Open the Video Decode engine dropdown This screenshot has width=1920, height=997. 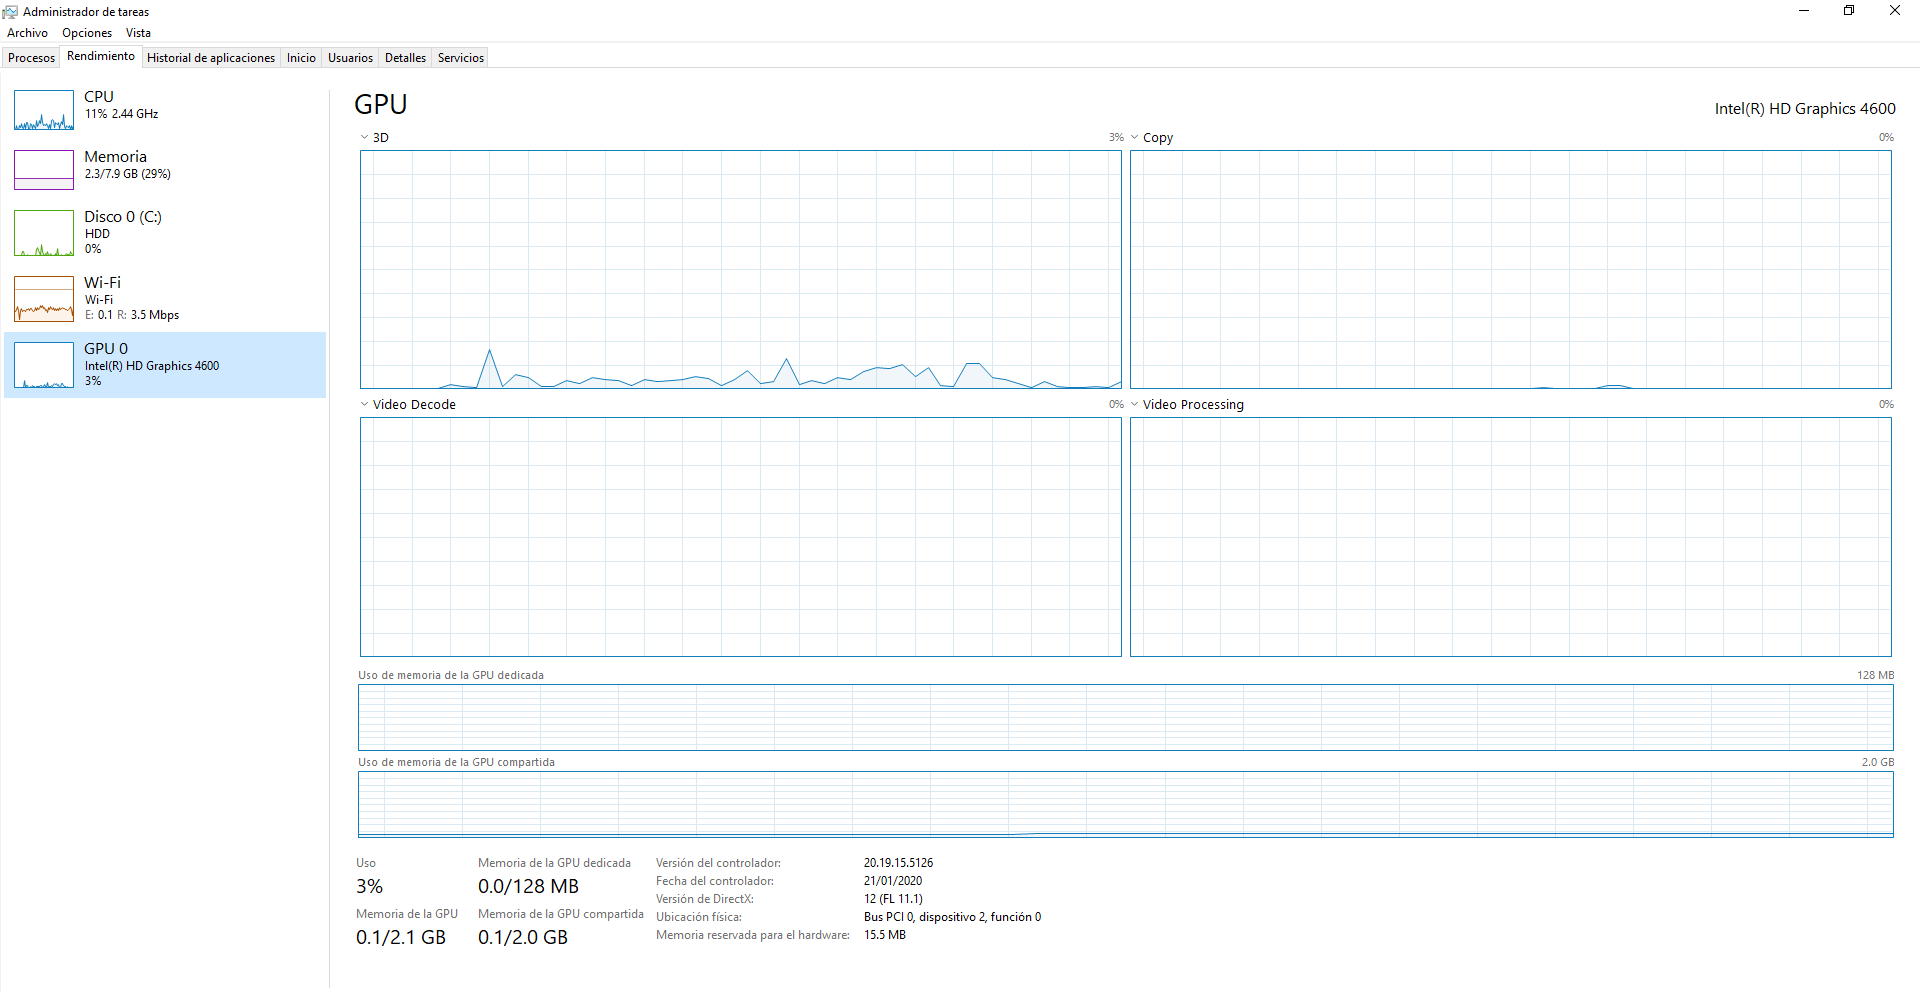coord(364,405)
